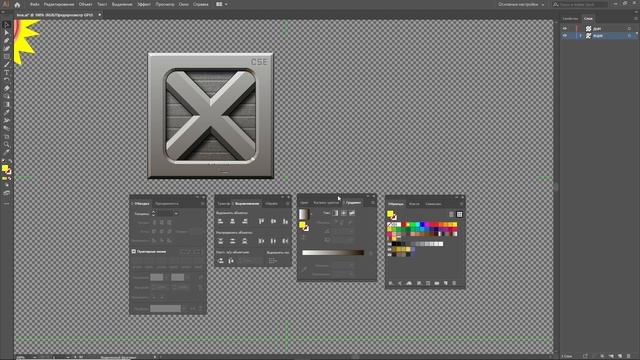The image size is (640, 360).
Task: Distribute objects by right edges
Action: 285,241
